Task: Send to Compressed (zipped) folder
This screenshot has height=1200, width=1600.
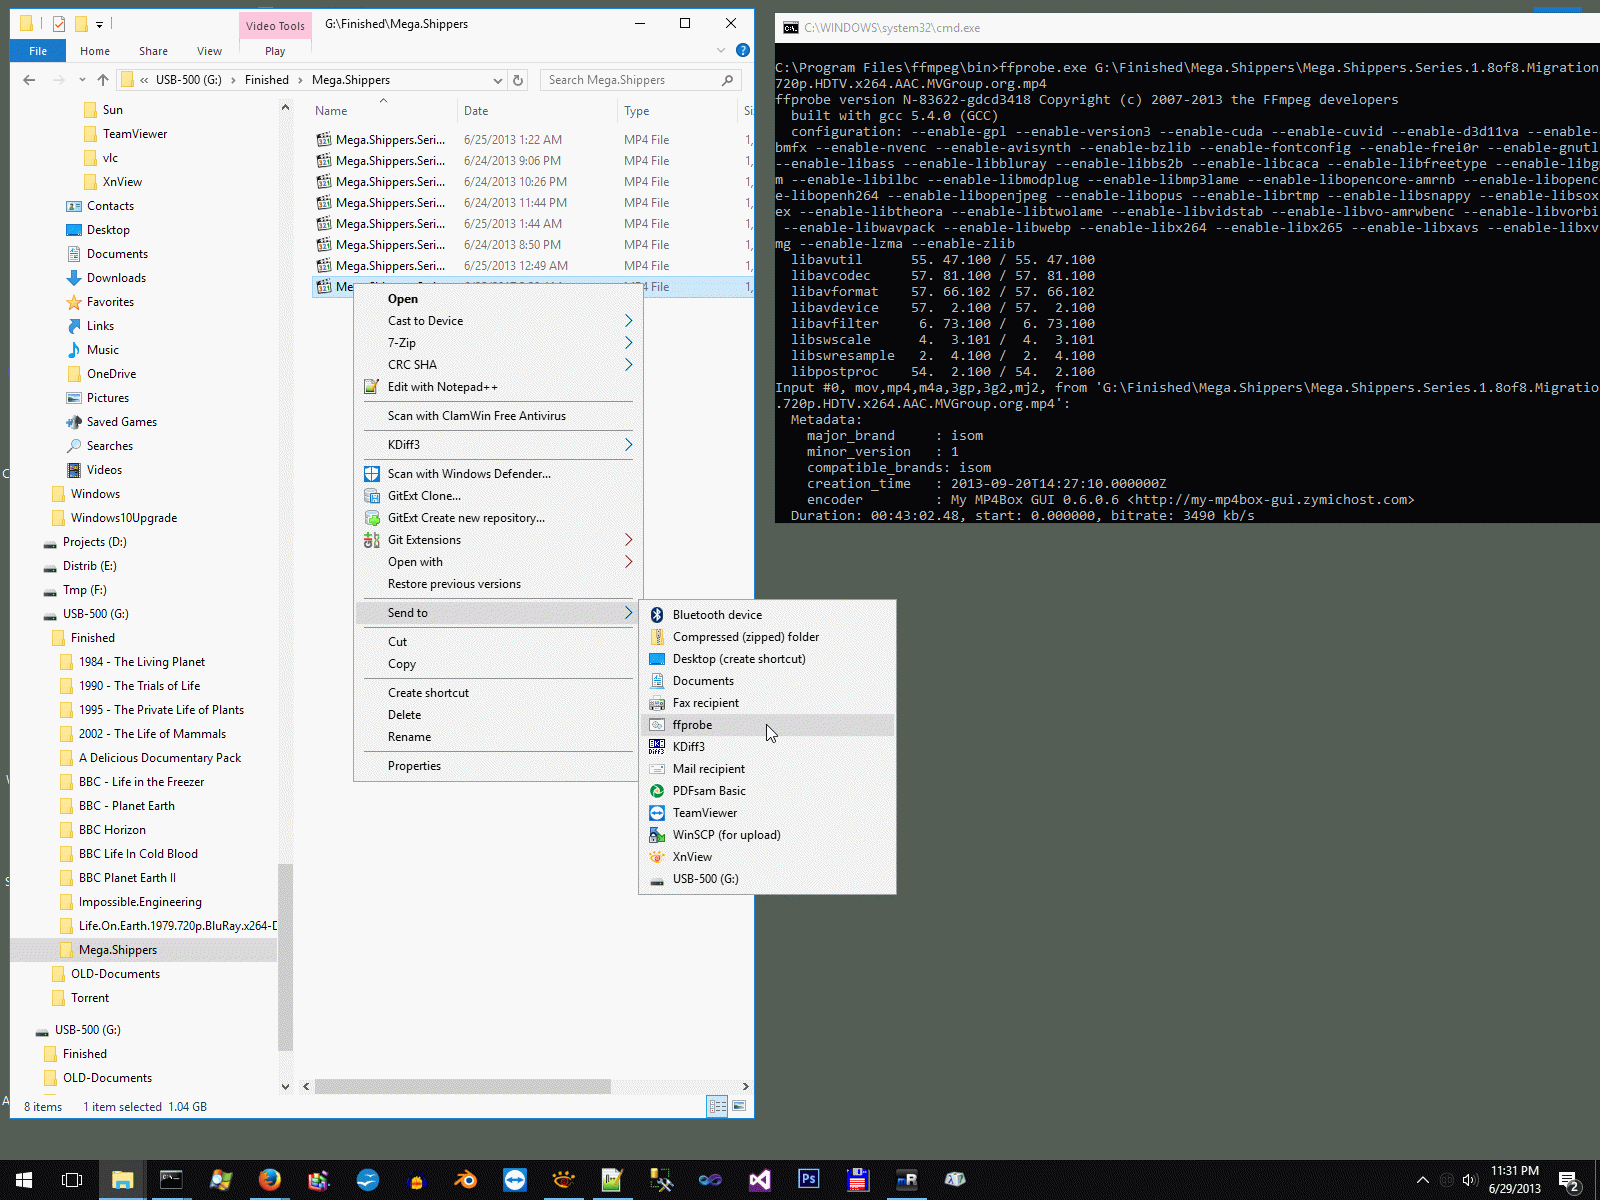Action: [767, 637]
